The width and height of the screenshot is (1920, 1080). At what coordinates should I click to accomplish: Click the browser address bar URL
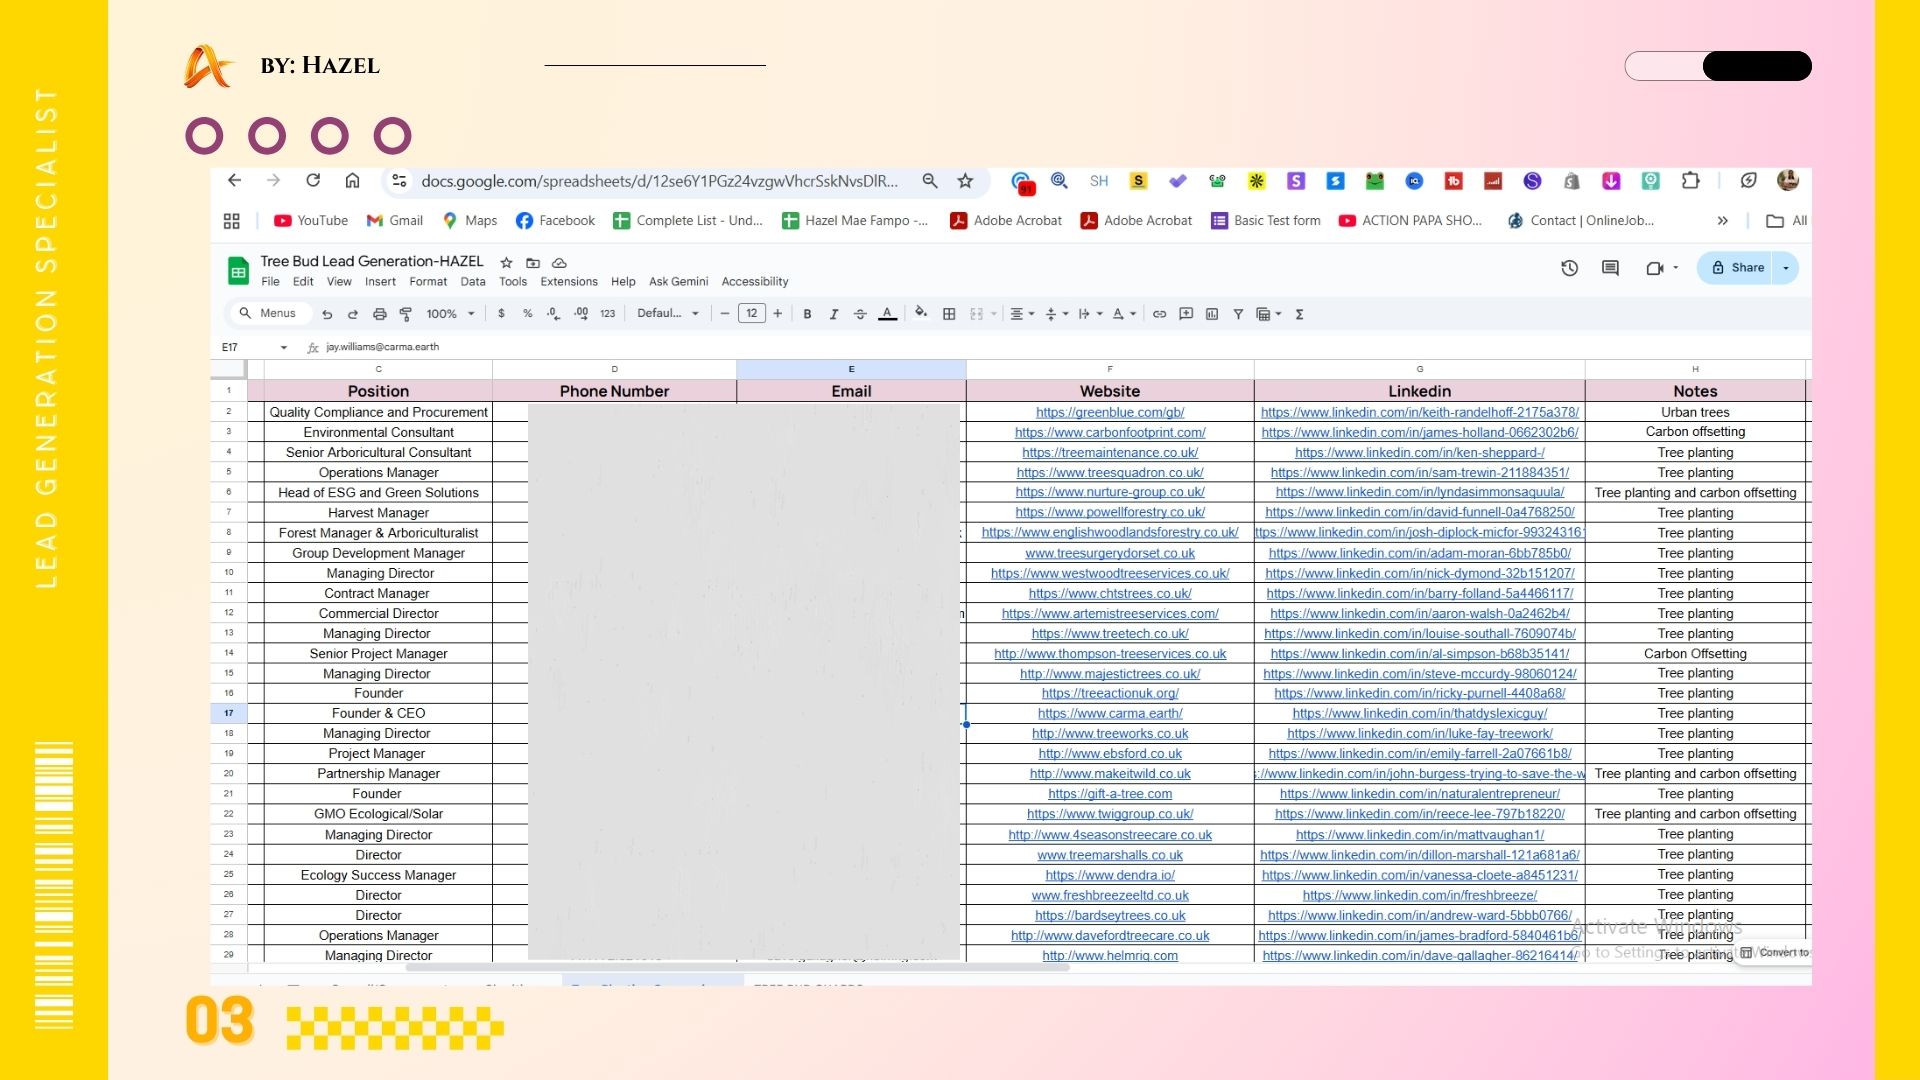tap(659, 181)
